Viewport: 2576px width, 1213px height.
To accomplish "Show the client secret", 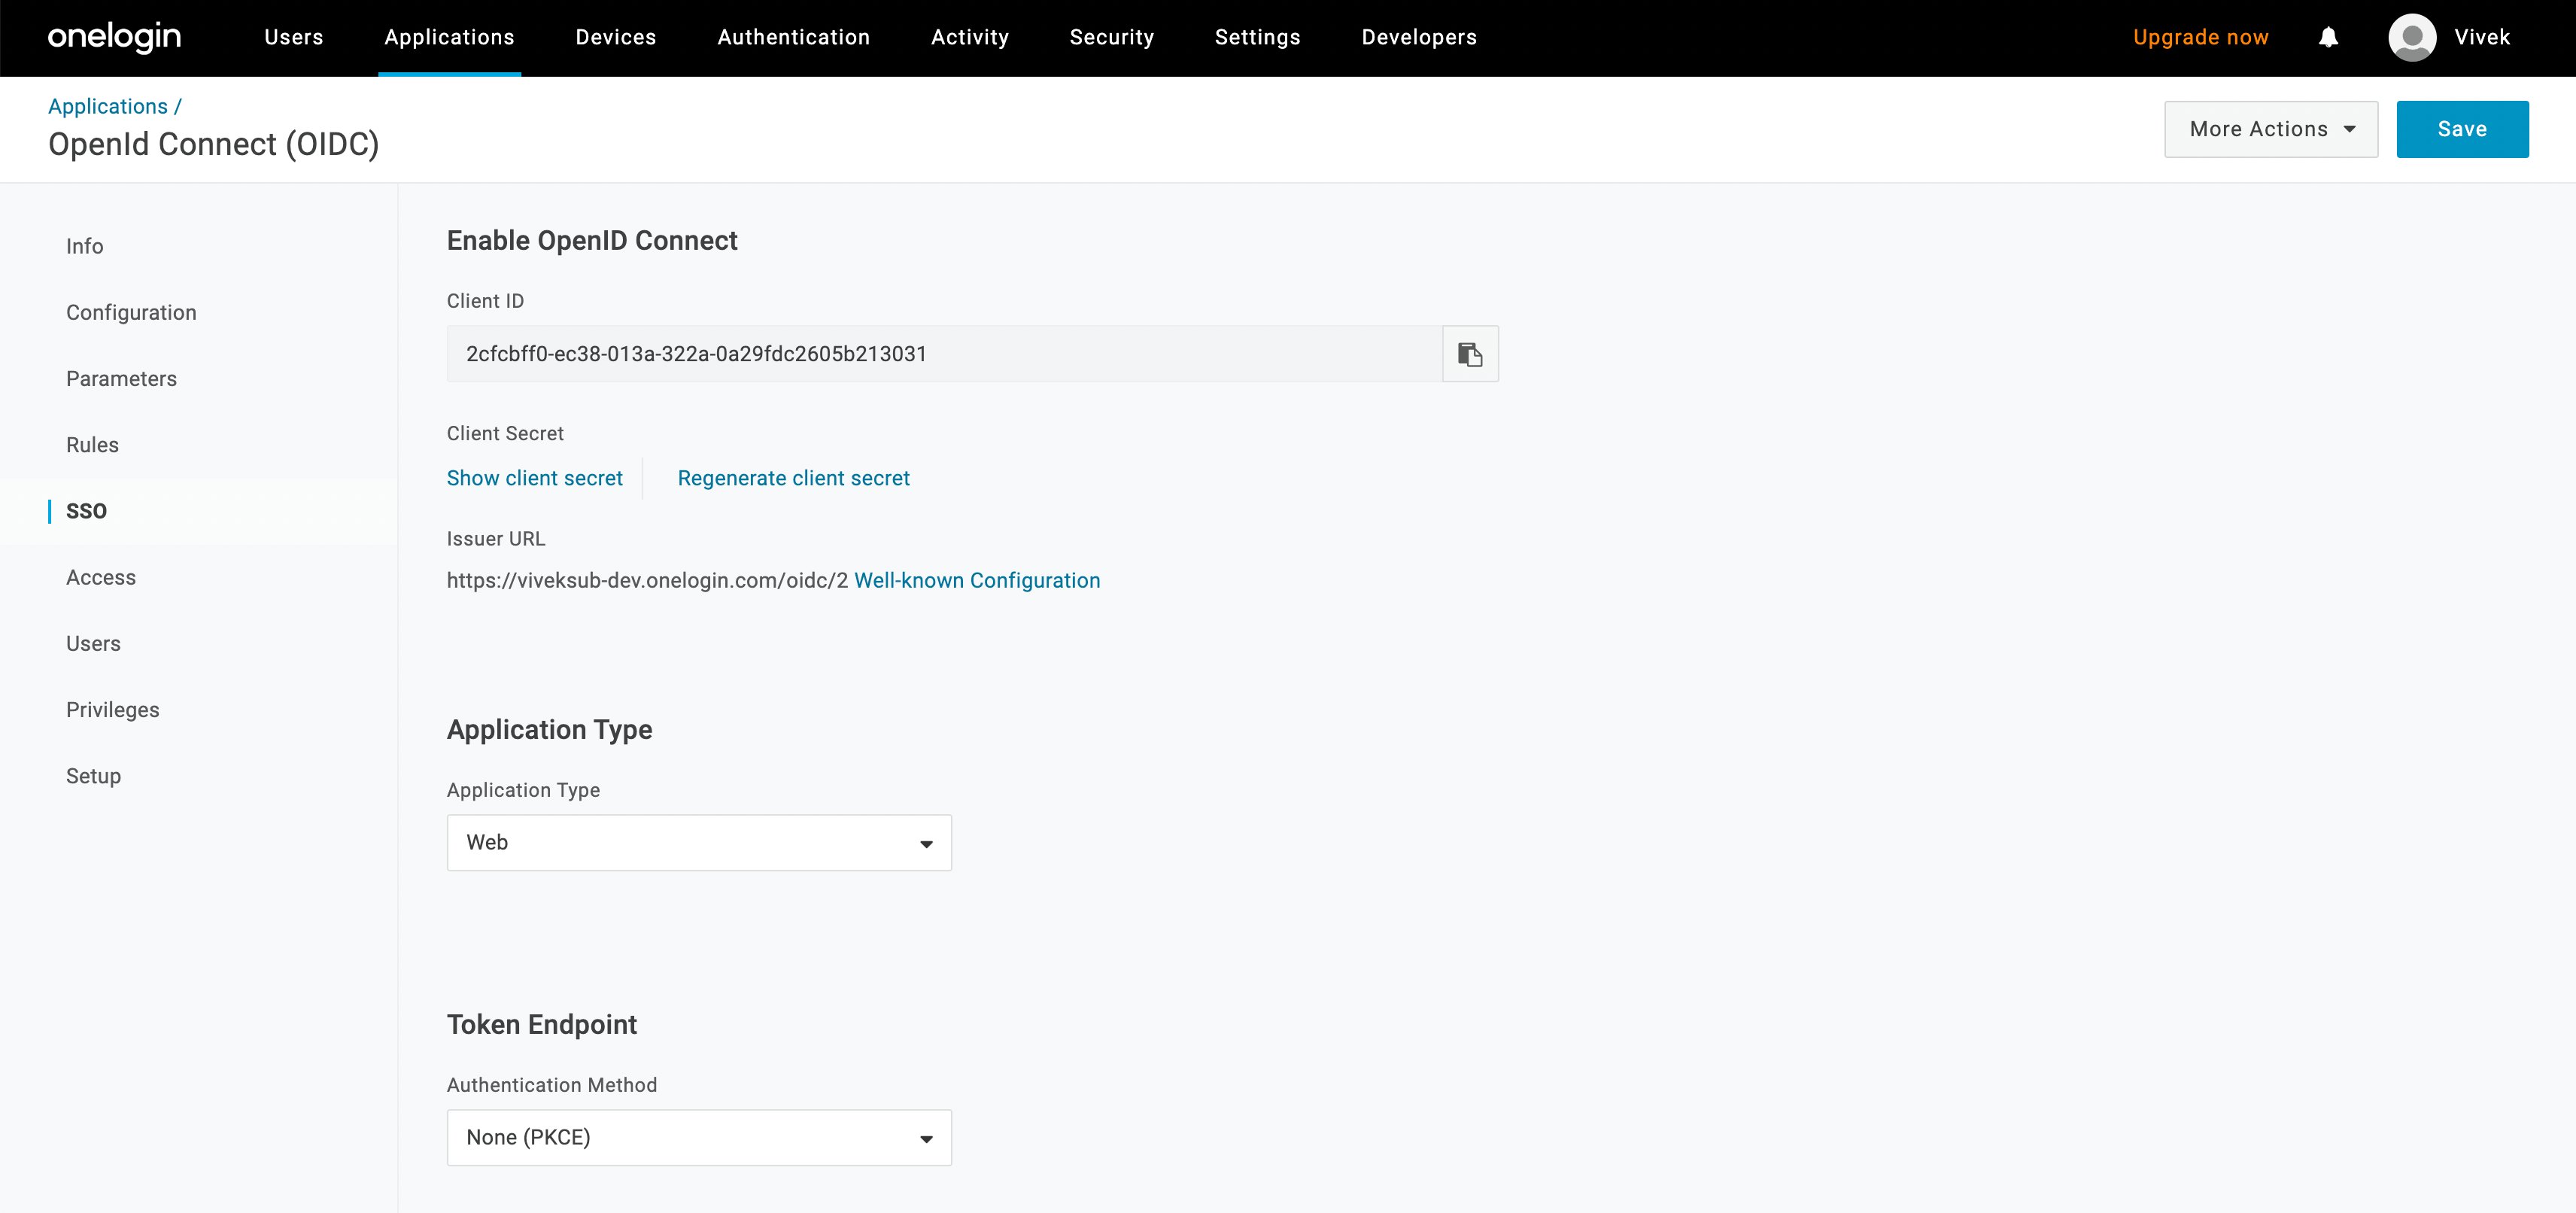I will pos(535,478).
